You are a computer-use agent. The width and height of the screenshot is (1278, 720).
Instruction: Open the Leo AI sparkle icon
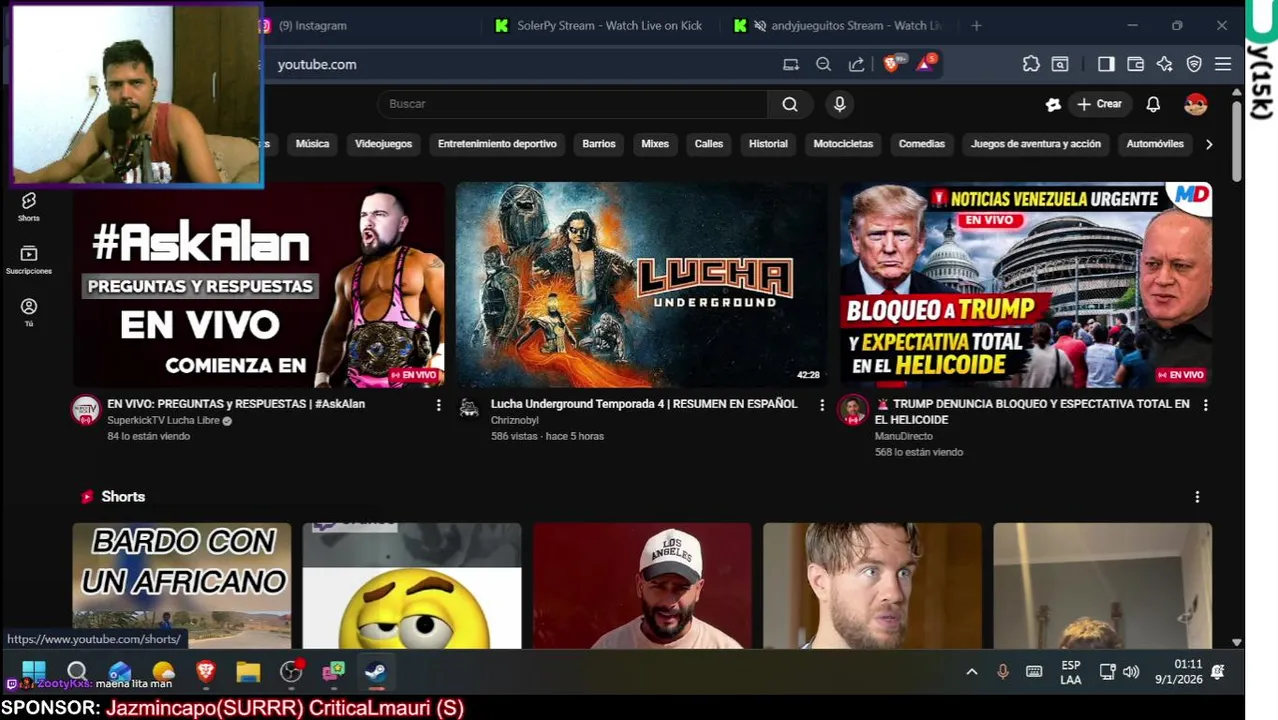1165,64
